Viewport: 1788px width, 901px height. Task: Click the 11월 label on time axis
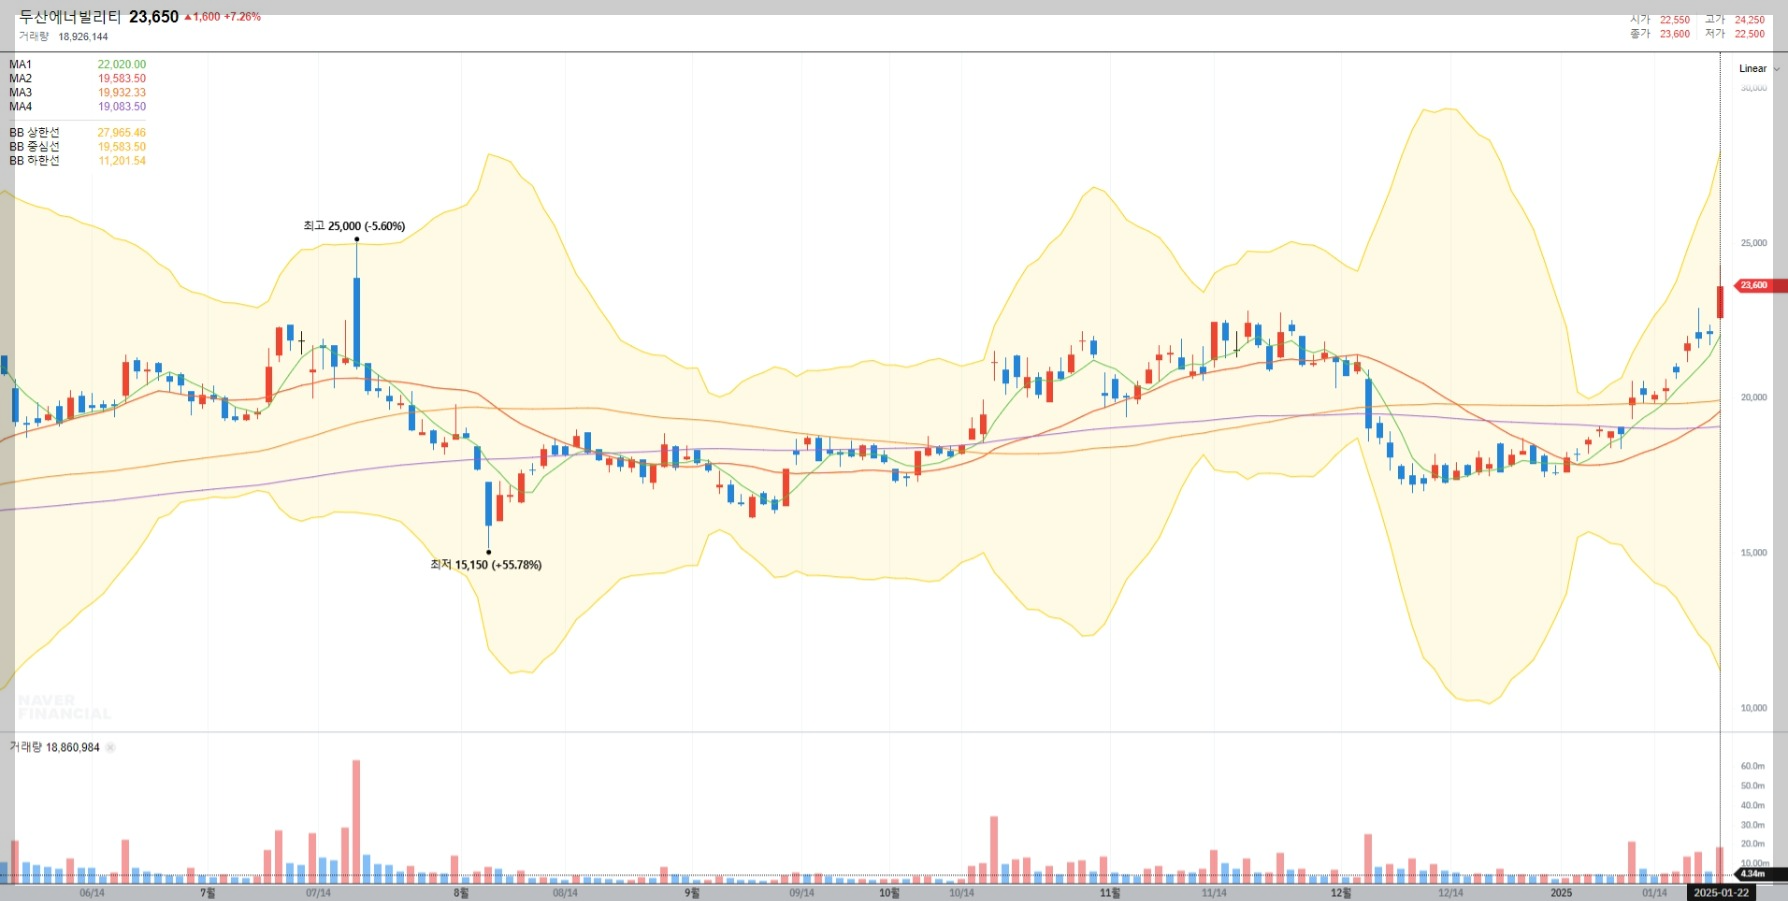point(1110,893)
